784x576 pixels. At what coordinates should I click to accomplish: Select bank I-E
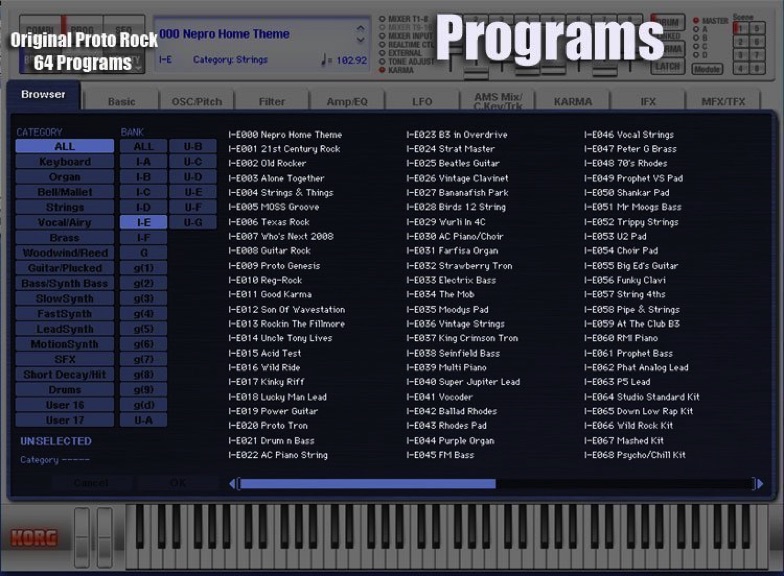(x=144, y=222)
